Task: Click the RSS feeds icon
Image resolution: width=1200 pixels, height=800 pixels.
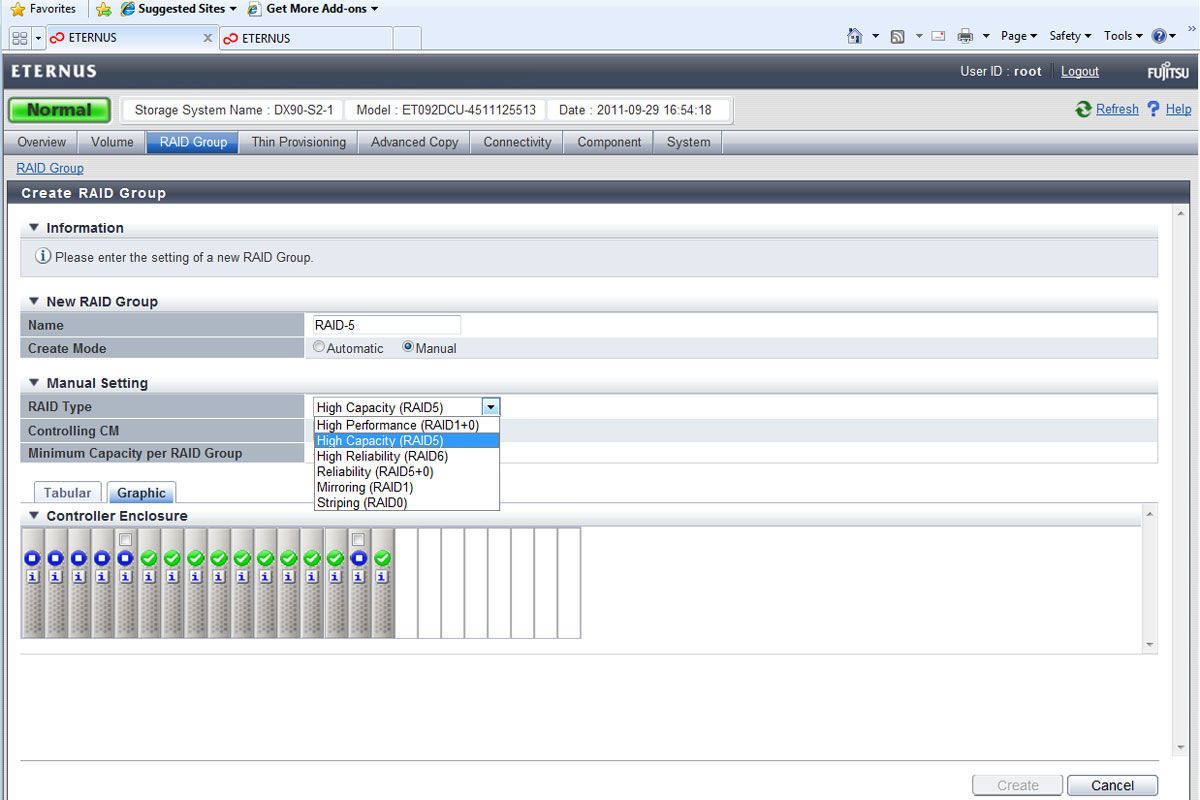Action: [x=897, y=36]
